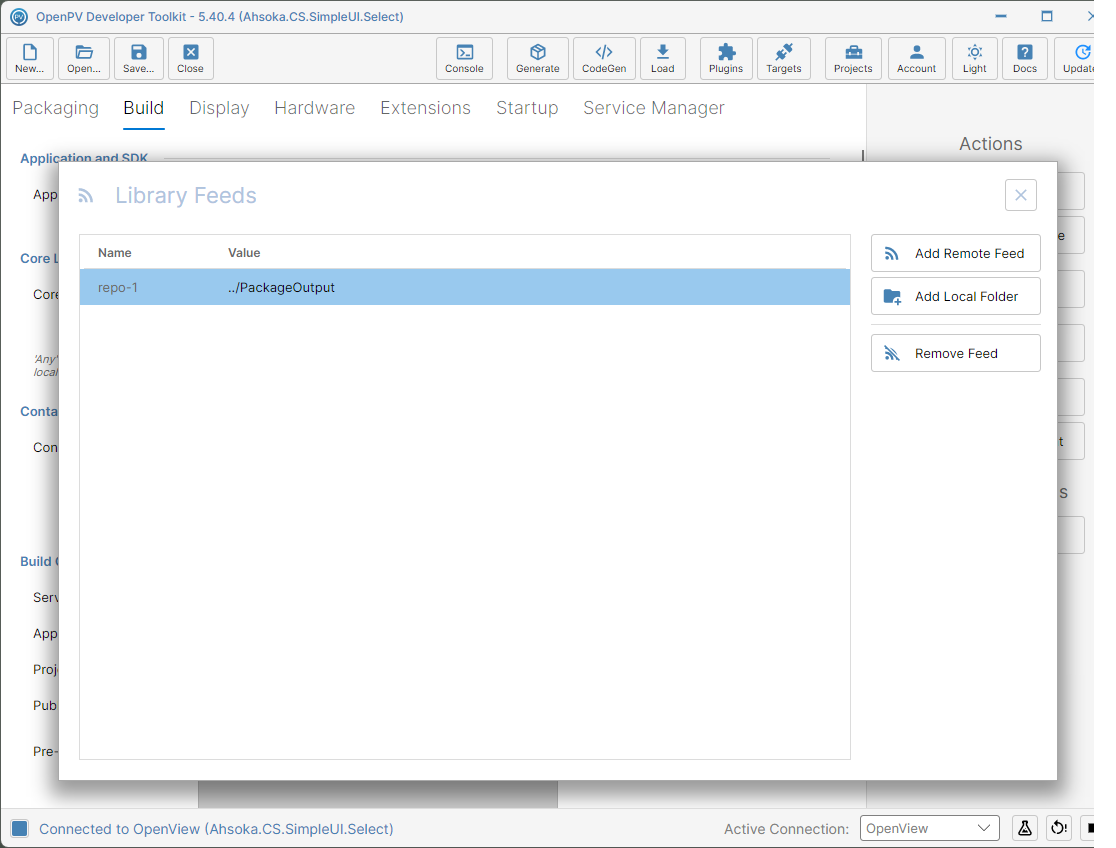This screenshot has width=1116, height=848.
Task: Open the Account settings
Action: [x=917, y=58]
